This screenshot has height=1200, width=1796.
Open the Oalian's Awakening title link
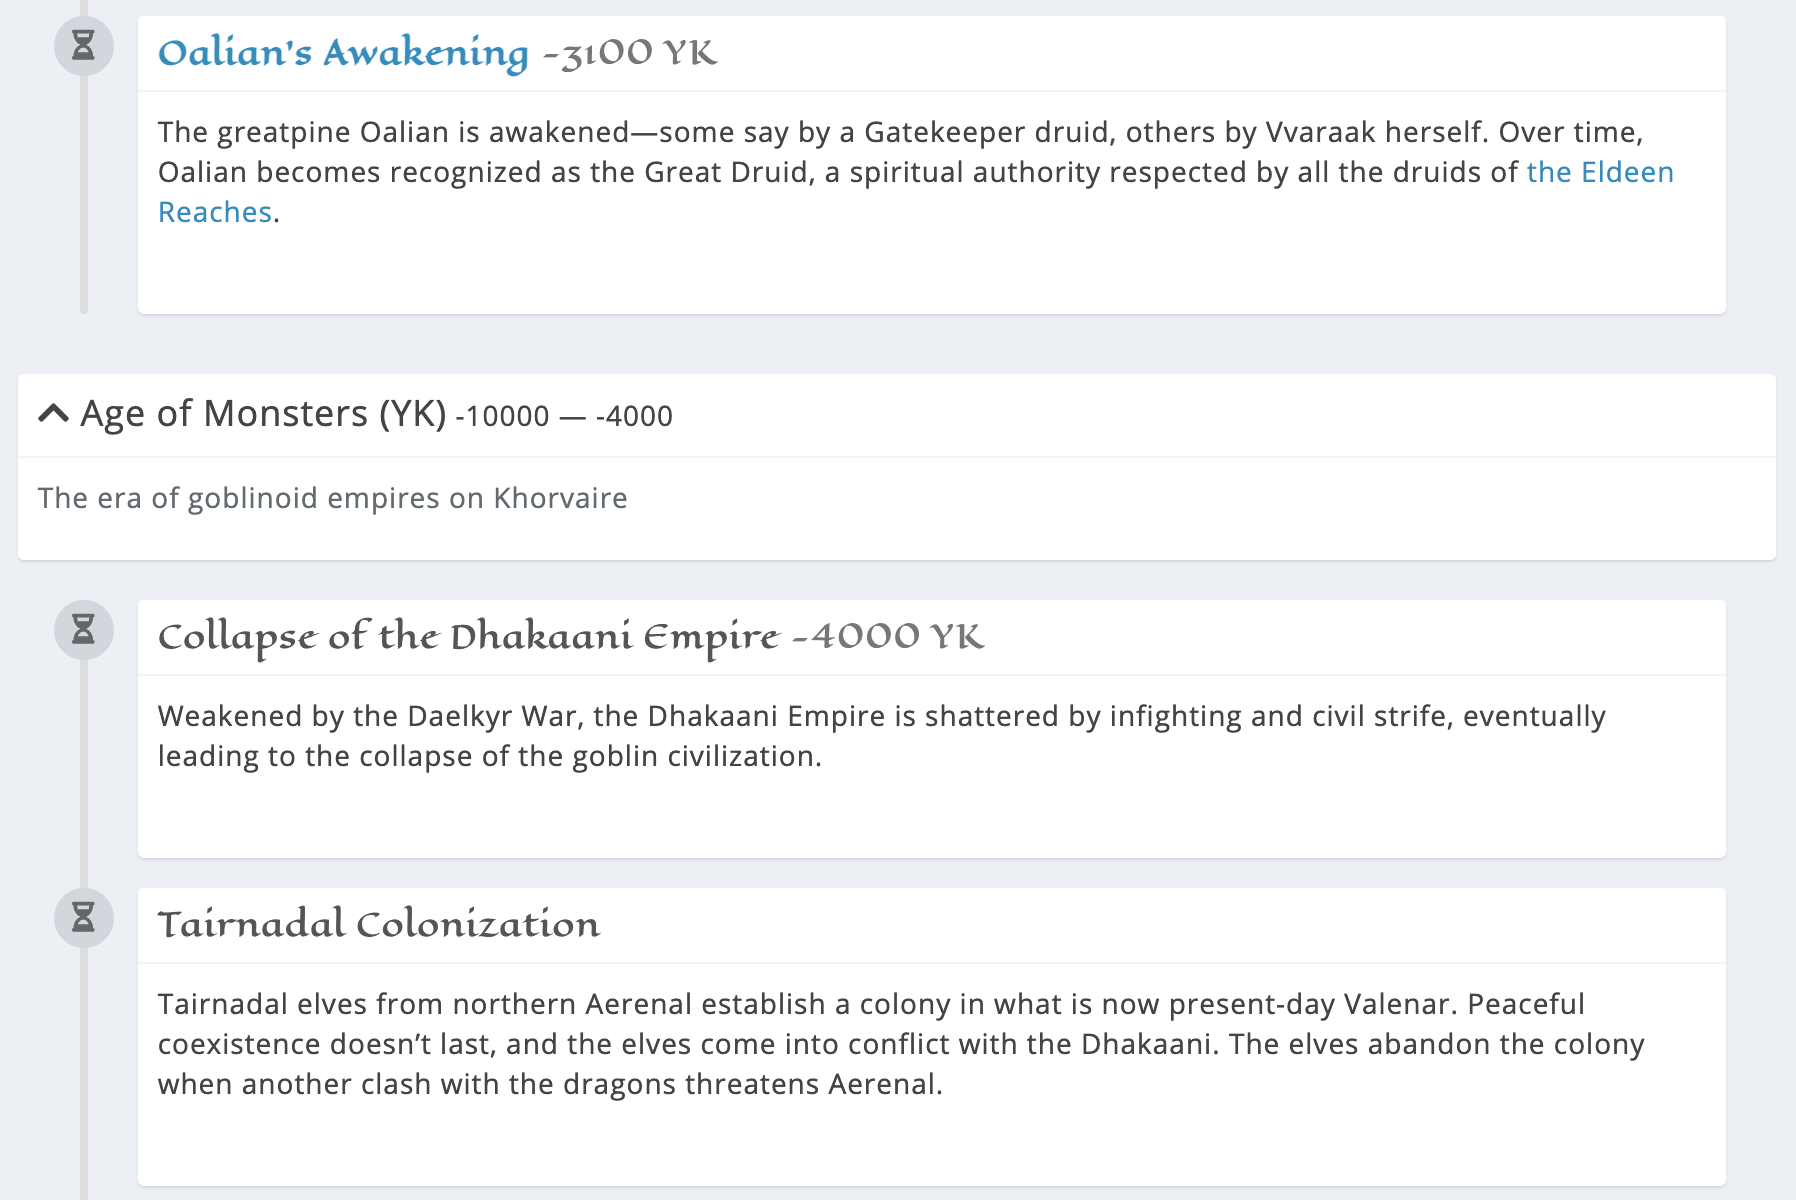[x=343, y=53]
